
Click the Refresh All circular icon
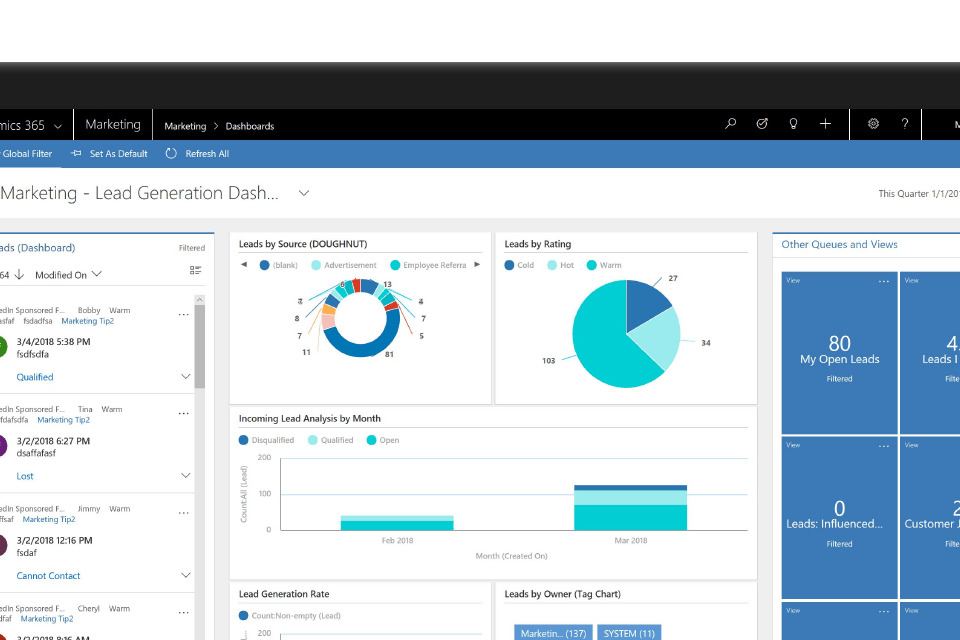tap(171, 154)
